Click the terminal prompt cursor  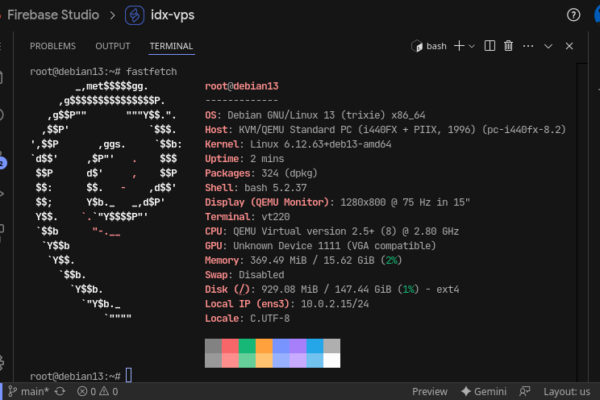pos(129,375)
